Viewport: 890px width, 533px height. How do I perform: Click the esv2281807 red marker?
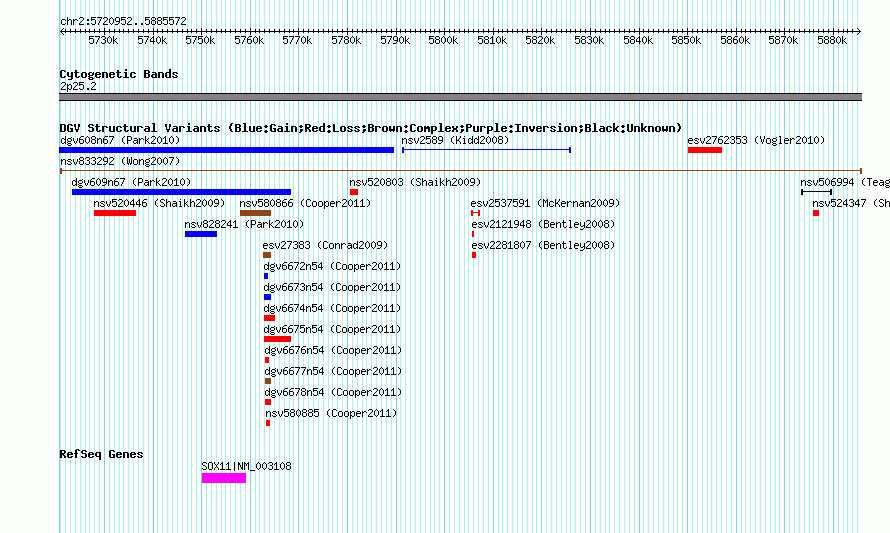474,255
